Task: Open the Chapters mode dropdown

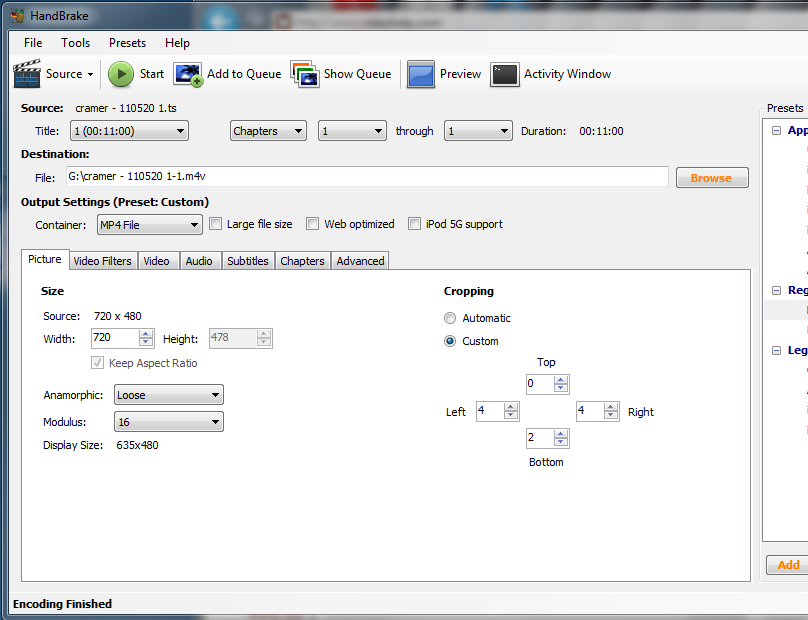Action: (268, 131)
